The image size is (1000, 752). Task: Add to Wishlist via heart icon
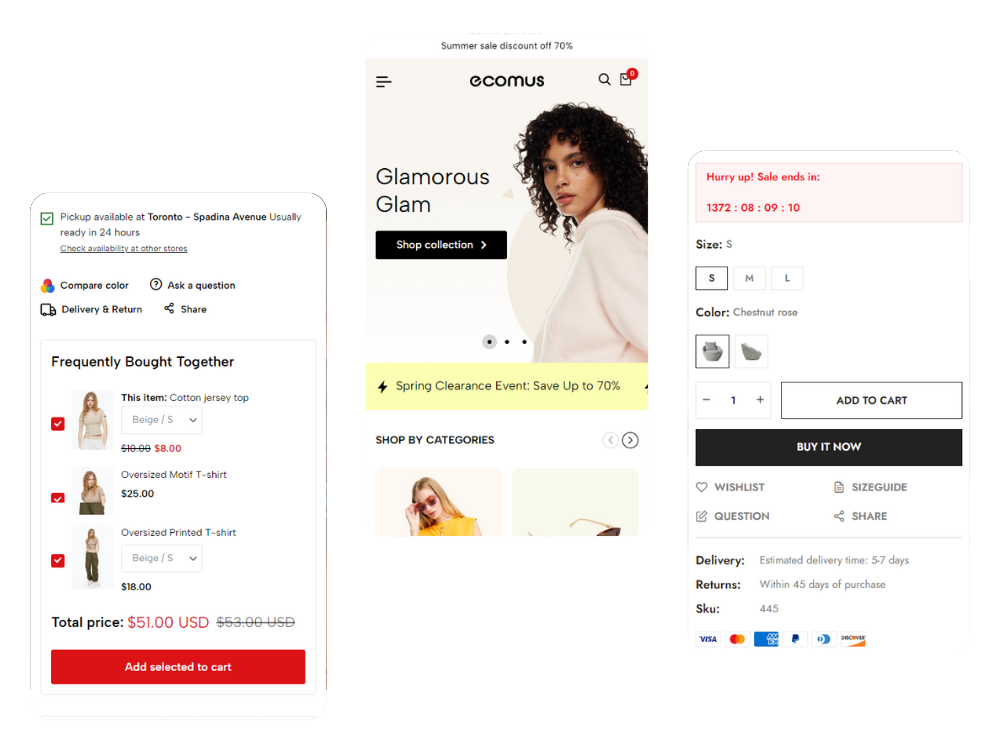point(702,487)
